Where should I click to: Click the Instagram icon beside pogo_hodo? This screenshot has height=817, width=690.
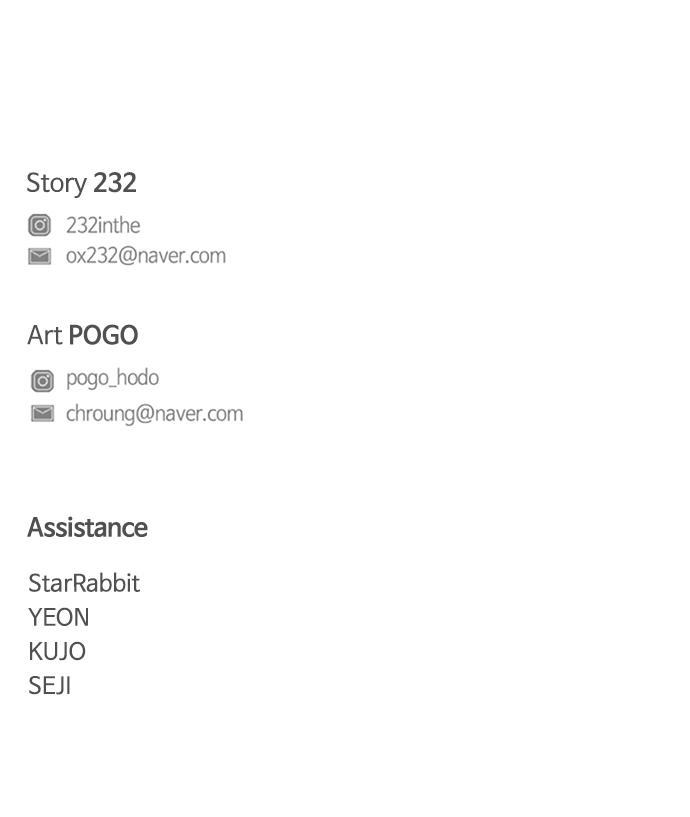pos(42,380)
